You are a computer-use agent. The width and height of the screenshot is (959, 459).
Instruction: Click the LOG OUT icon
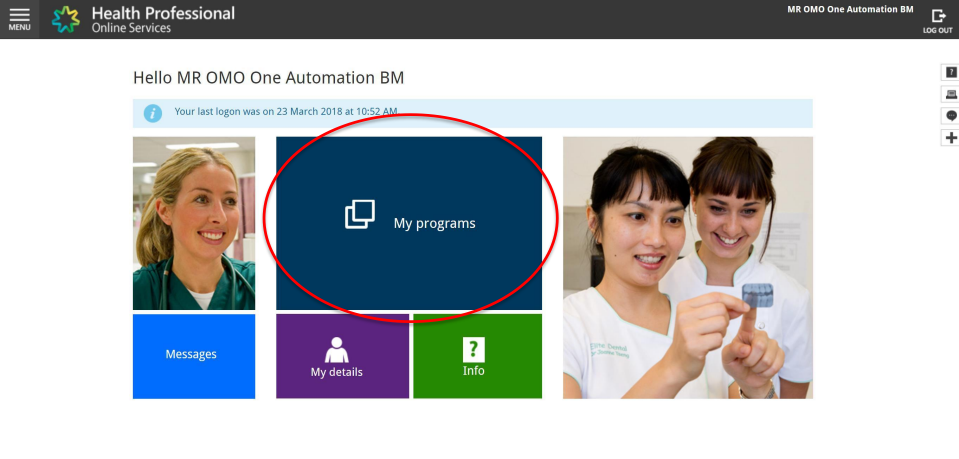click(937, 20)
